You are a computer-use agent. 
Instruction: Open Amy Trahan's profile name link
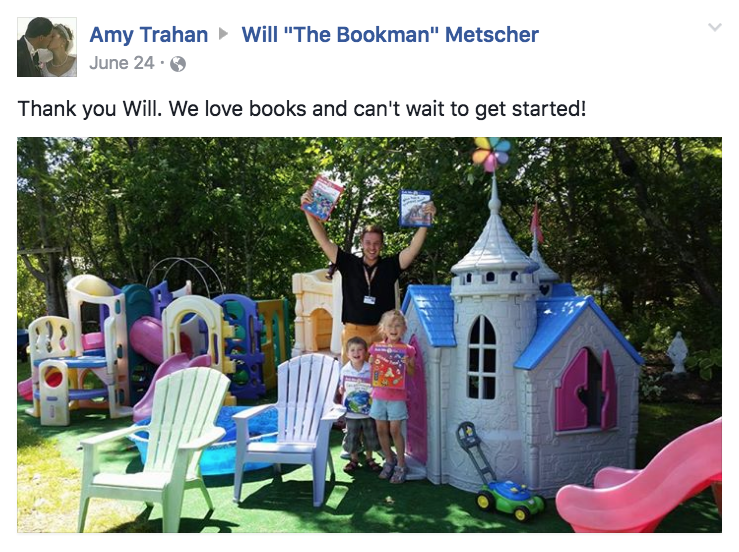tap(149, 35)
